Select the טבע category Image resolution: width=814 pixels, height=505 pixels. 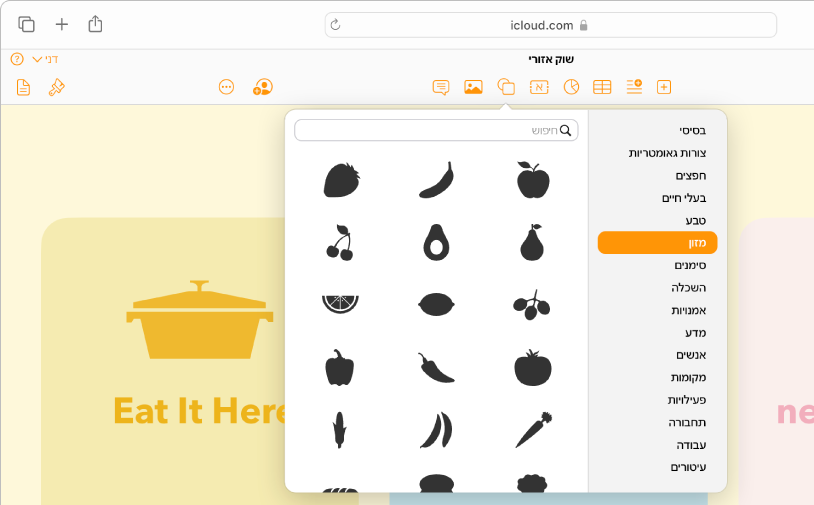click(696, 221)
